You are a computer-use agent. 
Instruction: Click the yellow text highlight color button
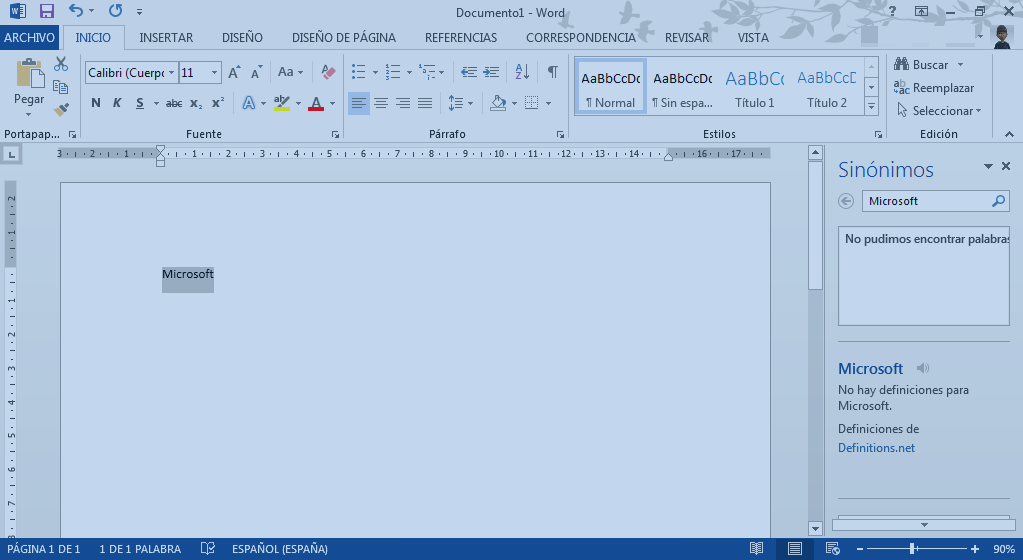tap(282, 103)
